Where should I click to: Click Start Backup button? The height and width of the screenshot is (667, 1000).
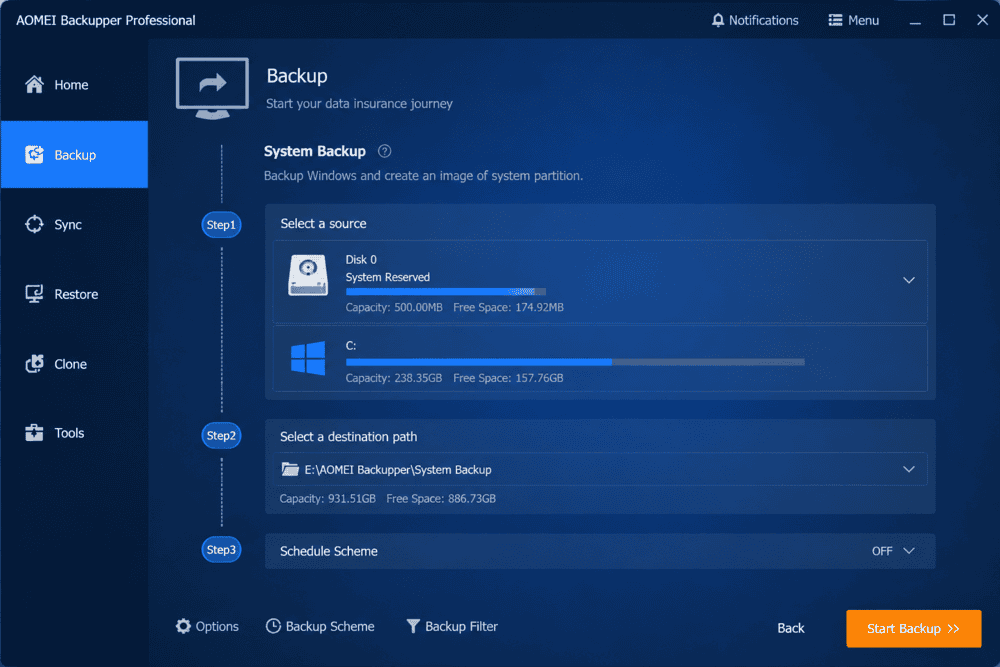pos(913,629)
